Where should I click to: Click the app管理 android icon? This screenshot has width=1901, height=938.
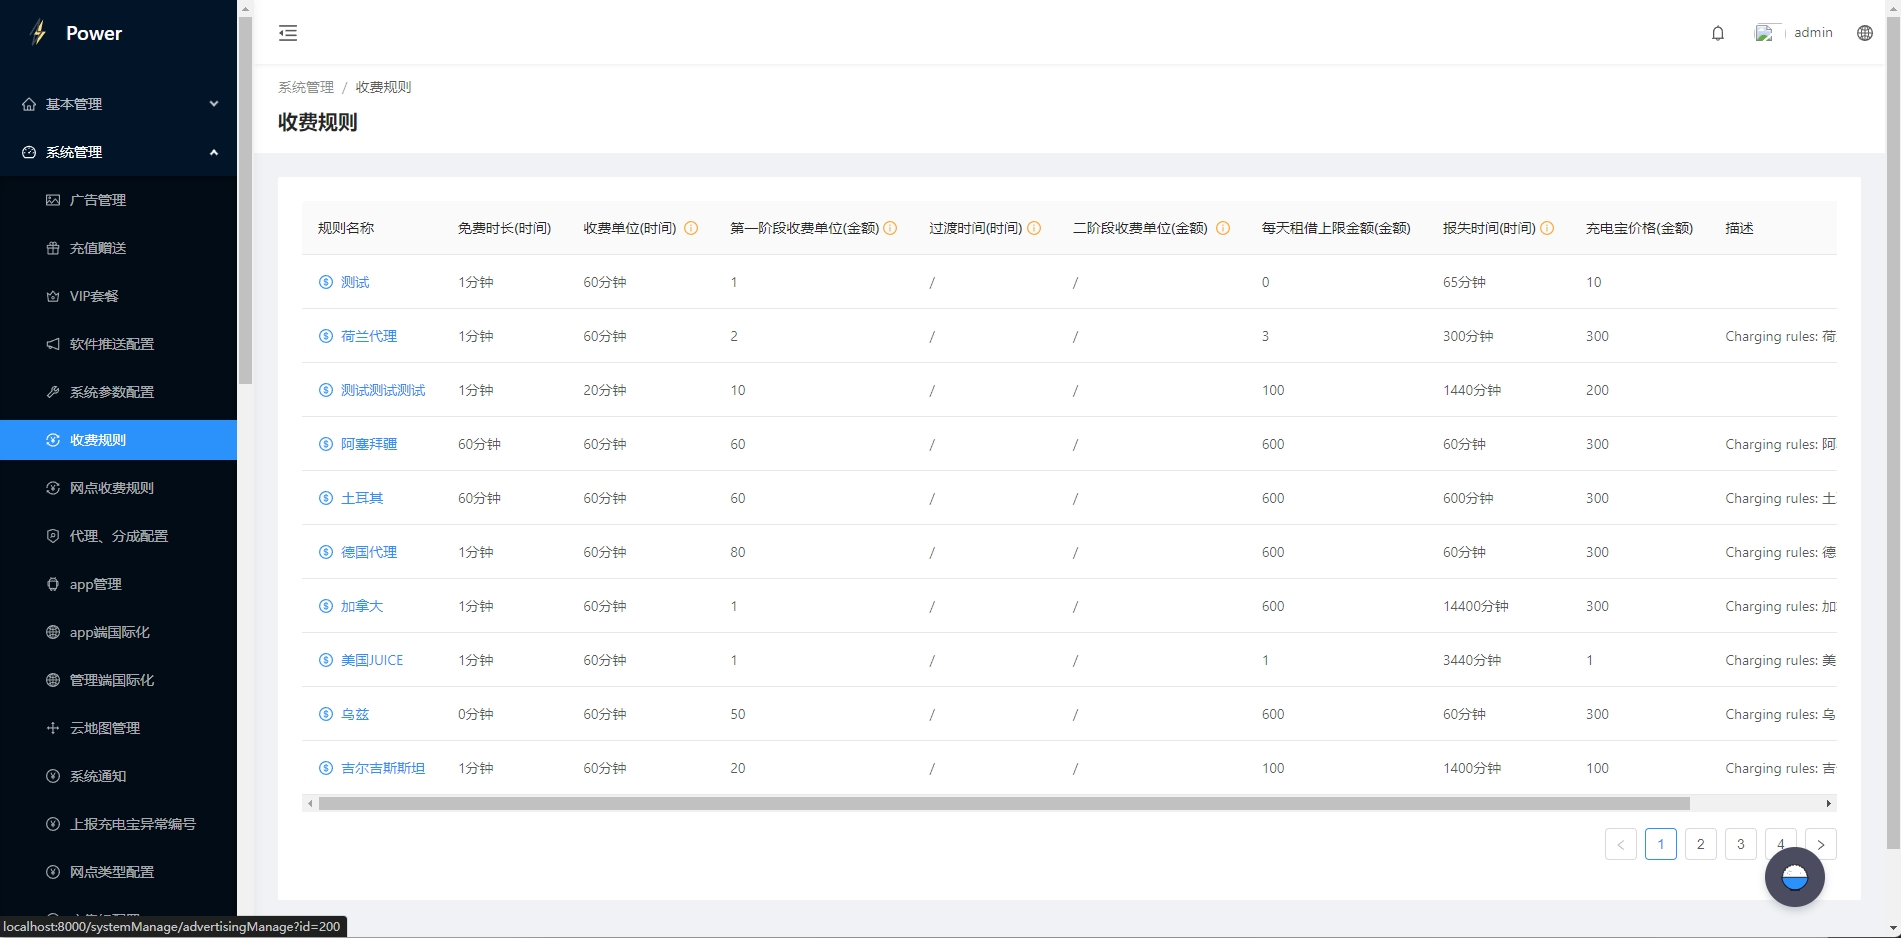pyautogui.click(x=53, y=584)
